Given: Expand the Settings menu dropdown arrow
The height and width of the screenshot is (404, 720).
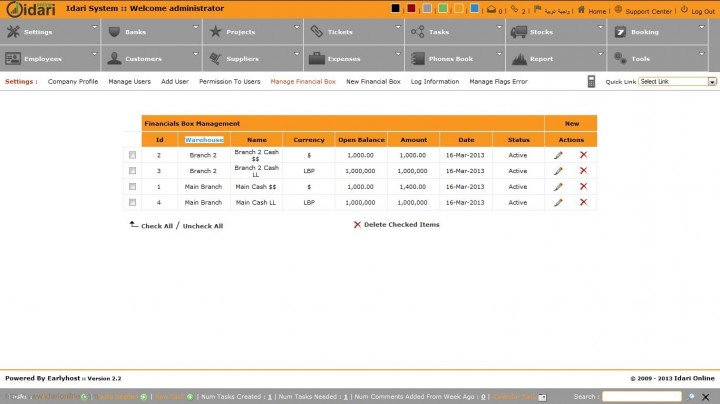Looking at the screenshot, I should click(x=95, y=27).
